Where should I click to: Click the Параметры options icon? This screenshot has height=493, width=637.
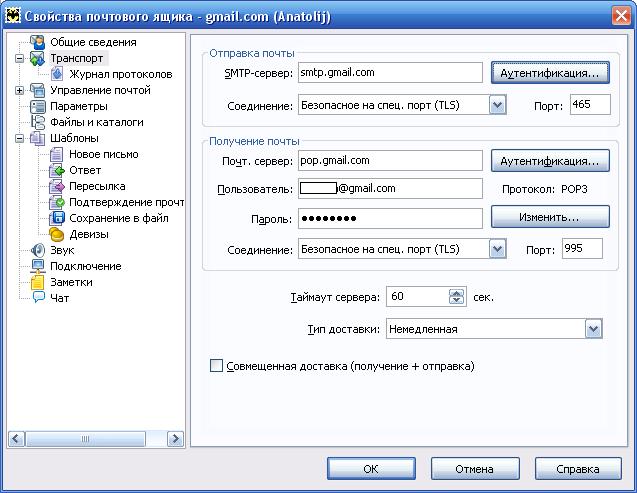(x=37, y=106)
